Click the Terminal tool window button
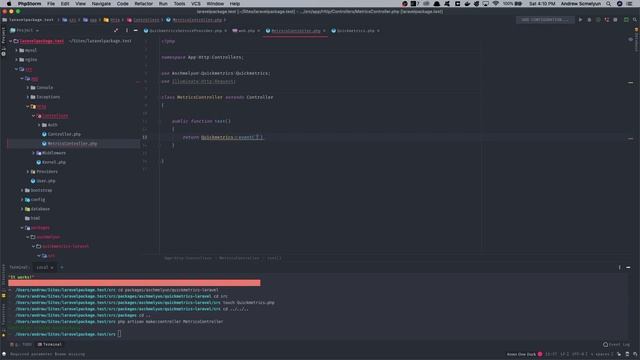 click(x=49, y=344)
